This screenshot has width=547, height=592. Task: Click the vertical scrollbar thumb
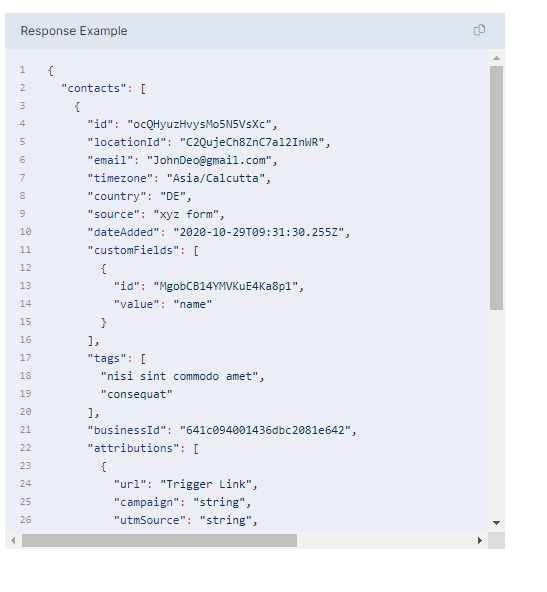pyautogui.click(x=496, y=188)
